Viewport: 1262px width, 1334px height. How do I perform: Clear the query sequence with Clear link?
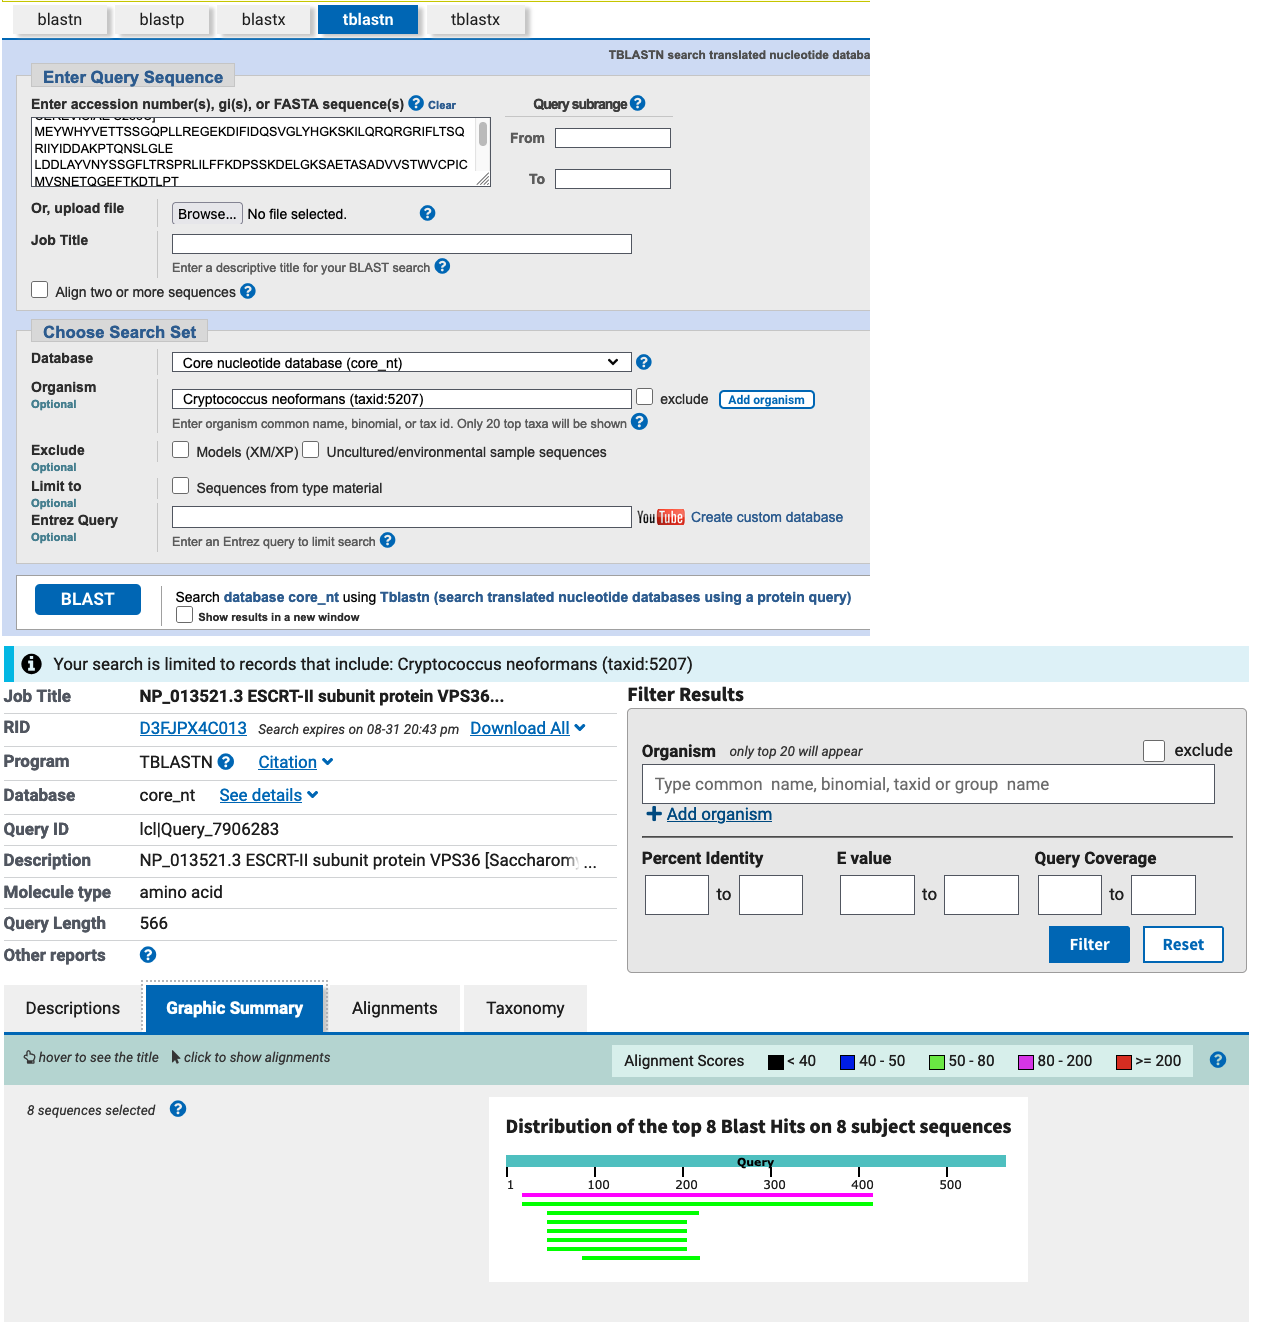click(442, 105)
